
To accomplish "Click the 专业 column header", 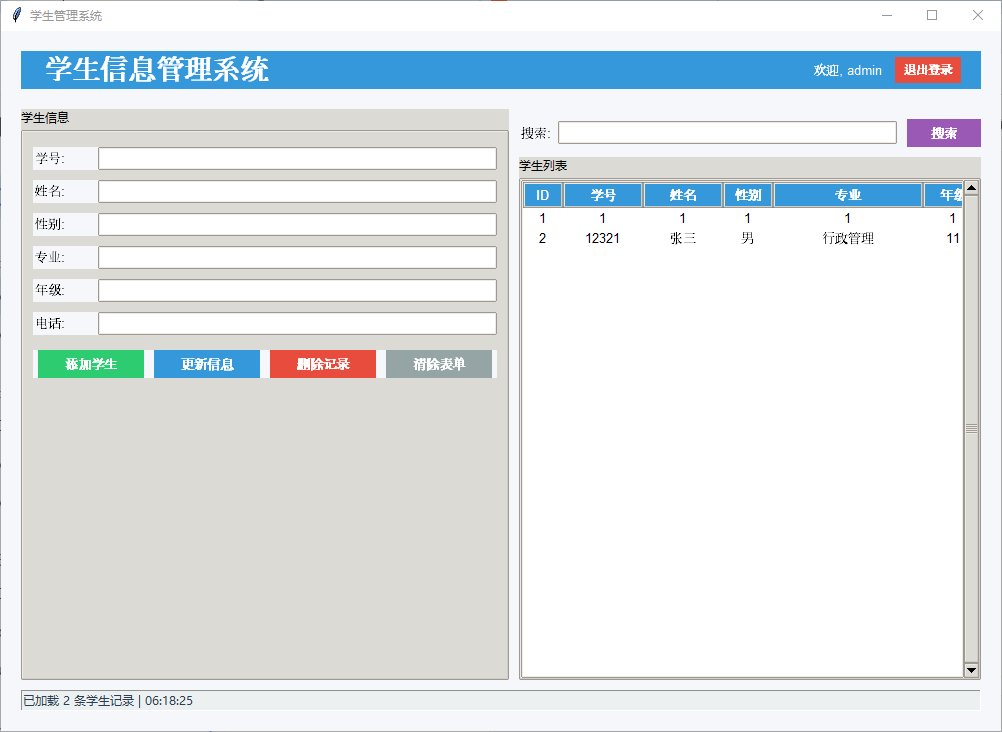I will pyautogui.click(x=847, y=194).
